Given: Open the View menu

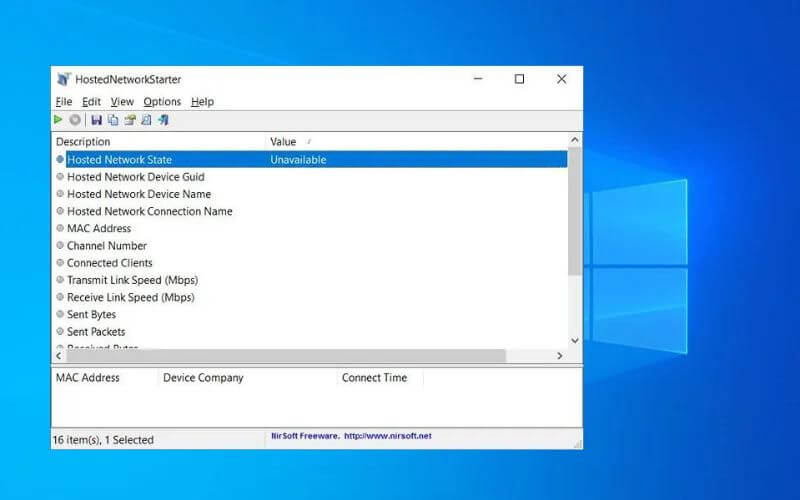Looking at the screenshot, I should [122, 101].
